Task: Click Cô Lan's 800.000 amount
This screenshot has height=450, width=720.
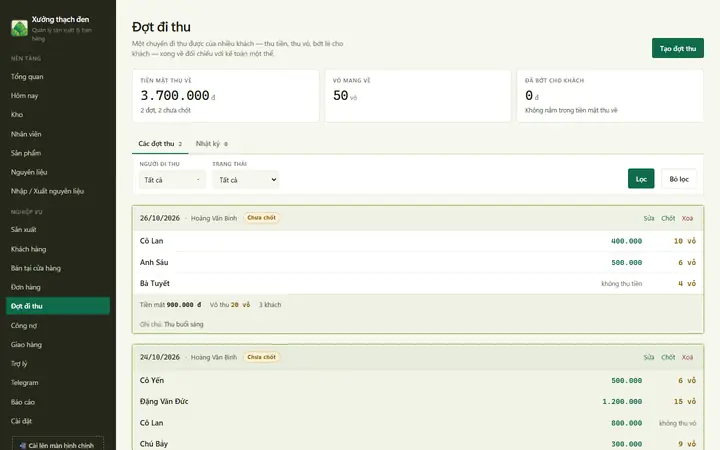Action: (626, 423)
